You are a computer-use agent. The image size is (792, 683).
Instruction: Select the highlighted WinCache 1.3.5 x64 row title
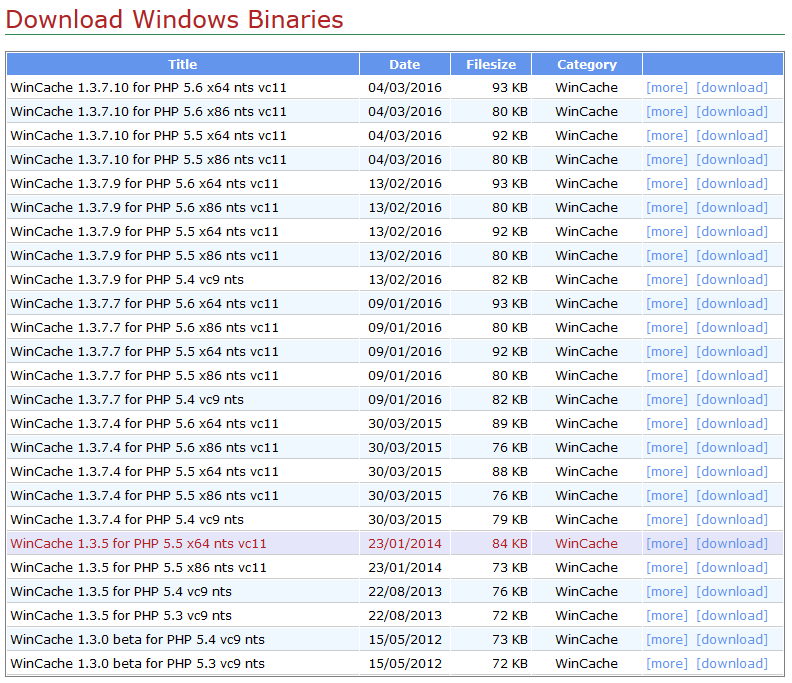coord(138,544)
